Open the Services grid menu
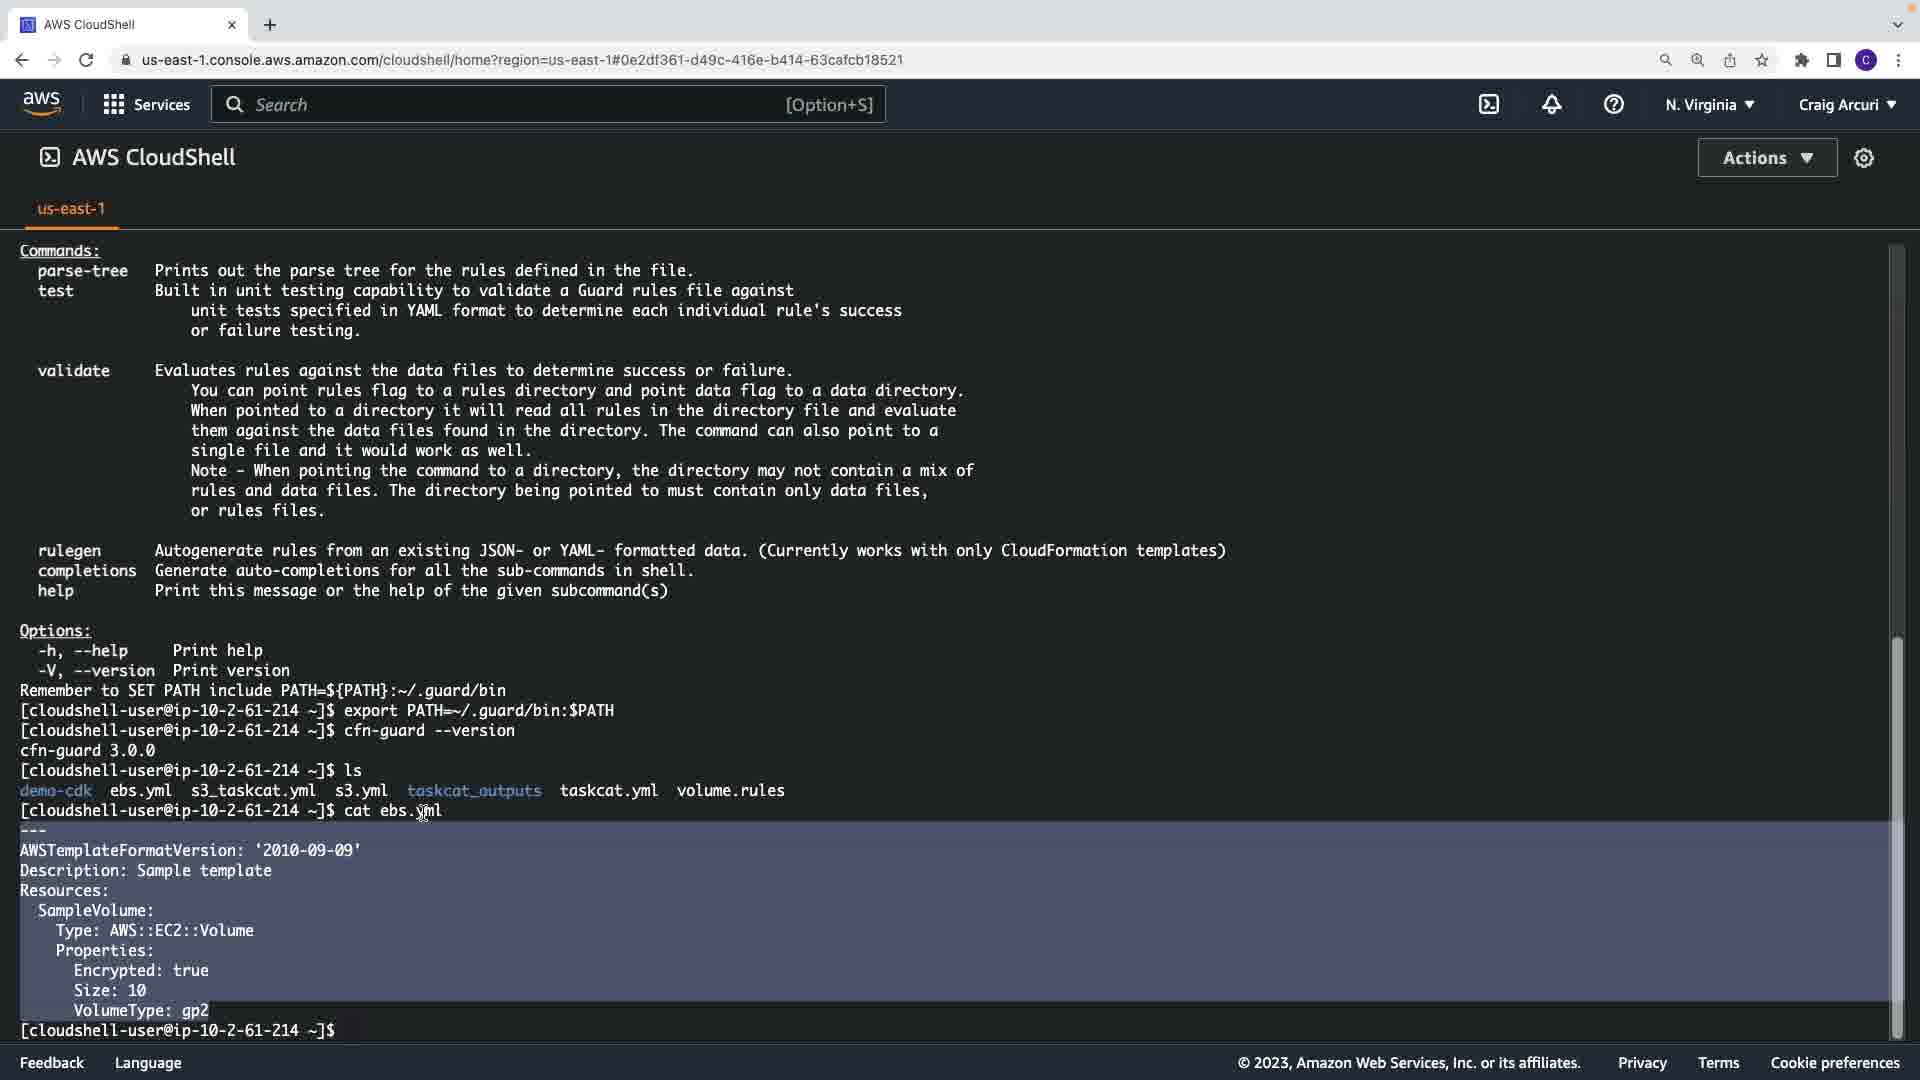The image size is (1920, 1080). pyautogui.click(x=146, y=104)
